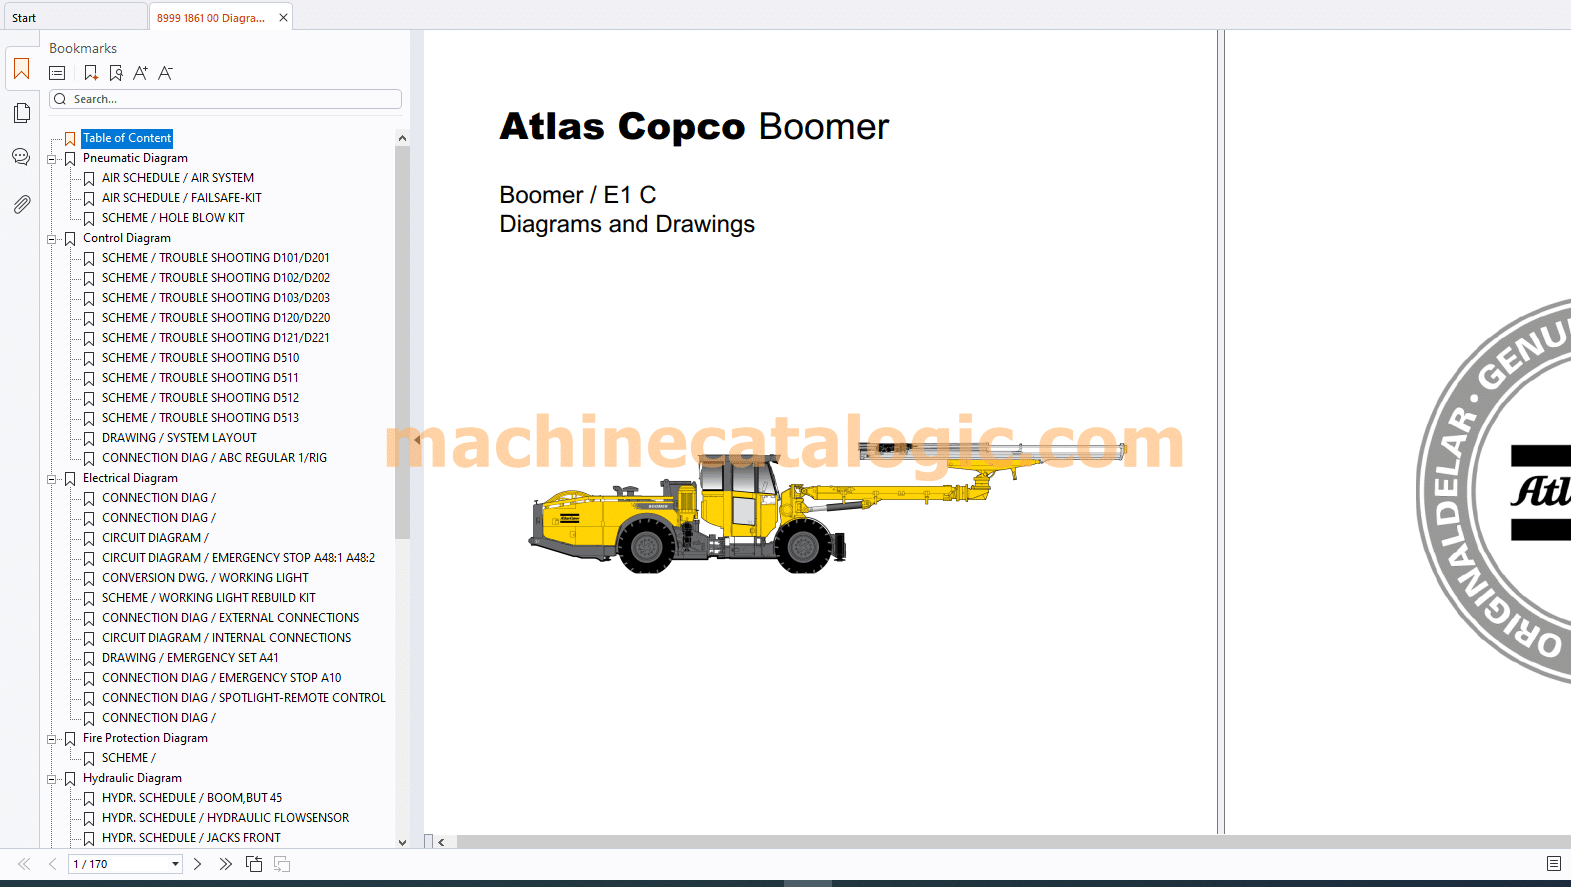
Task: Decrease bookmark text size with A- icon
Action: (166, 73)
